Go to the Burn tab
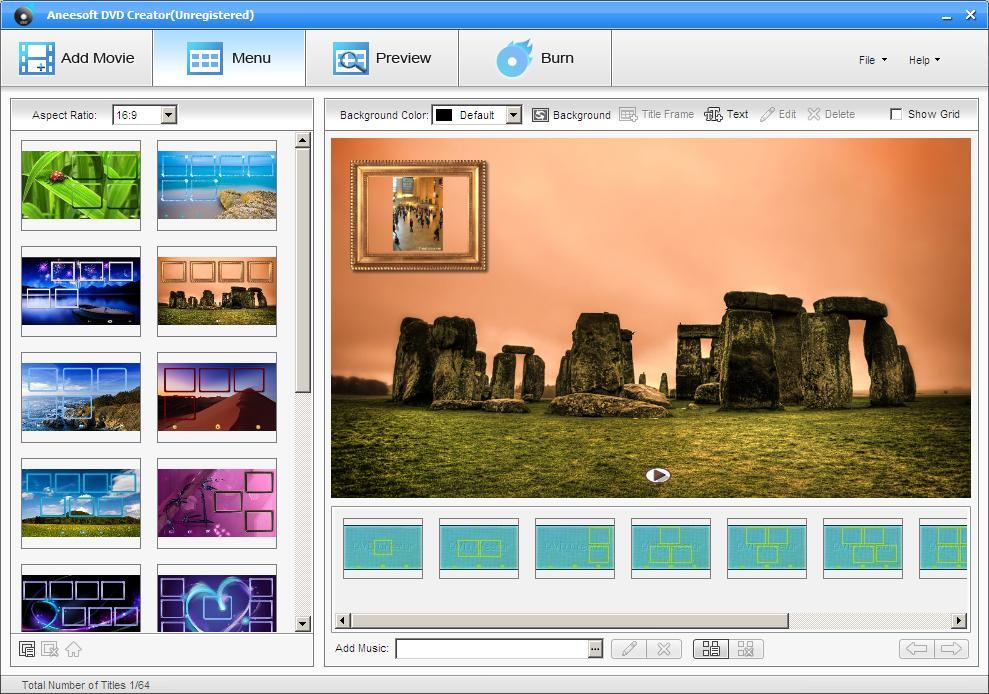This screenshot has height=694, width=989. [535, 58]
